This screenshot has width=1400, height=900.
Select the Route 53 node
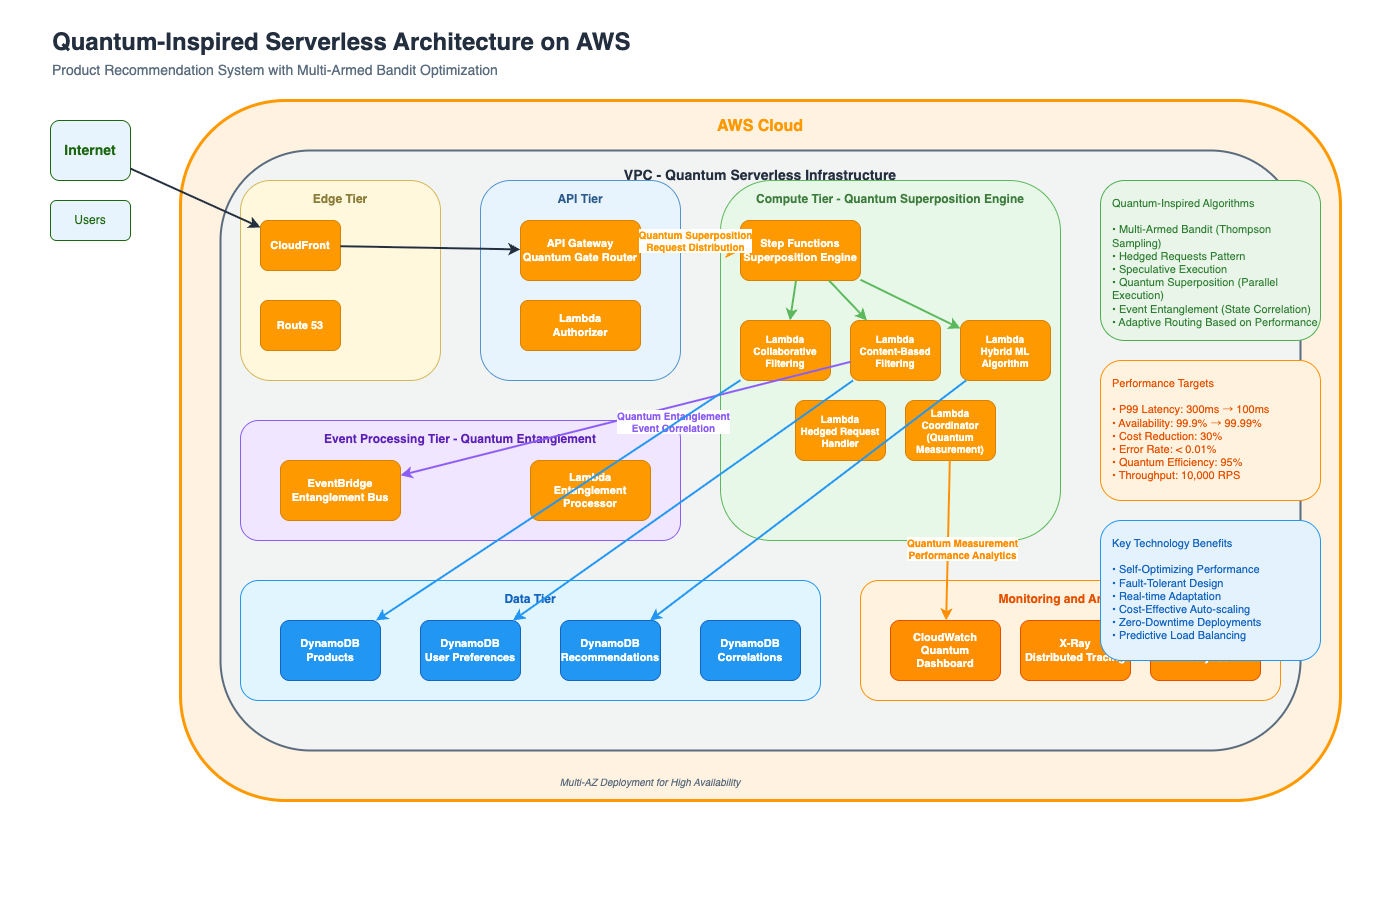point(300,325)
